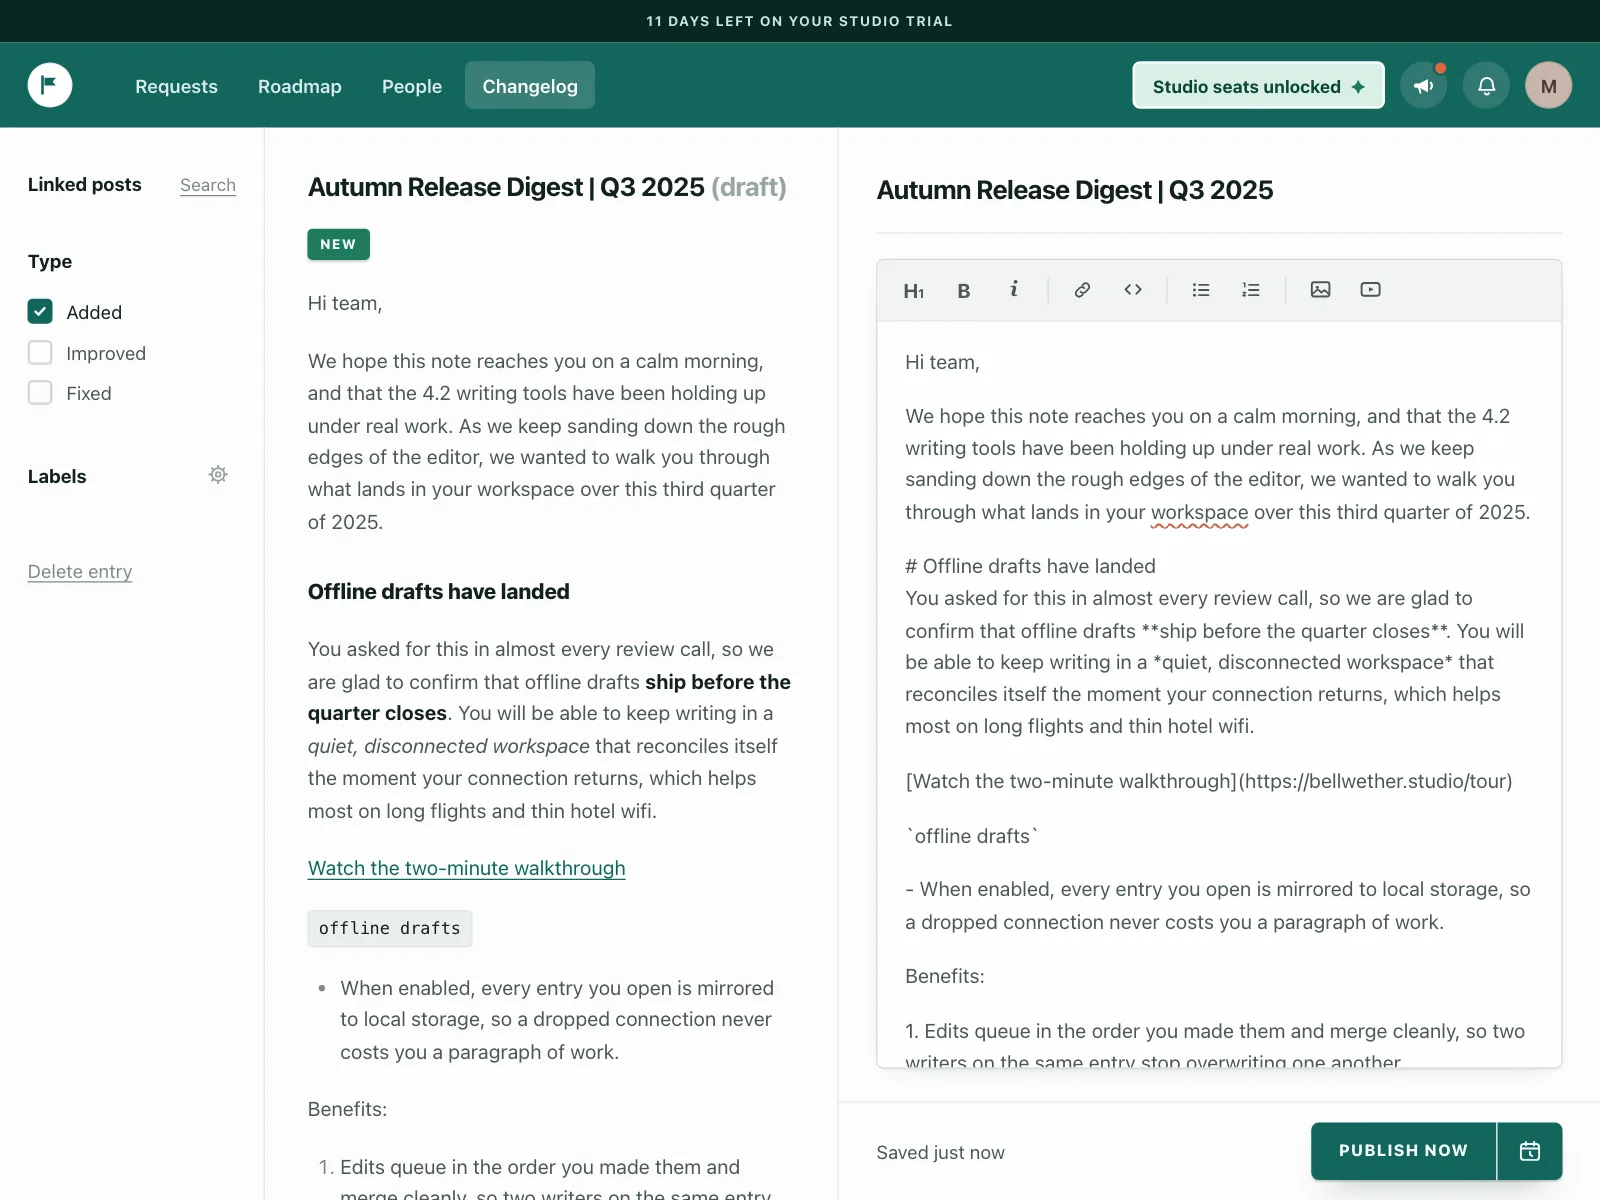Check the Fixed type checkbox
Screen dimensions: 1600x1200
[x=40, y=393]
